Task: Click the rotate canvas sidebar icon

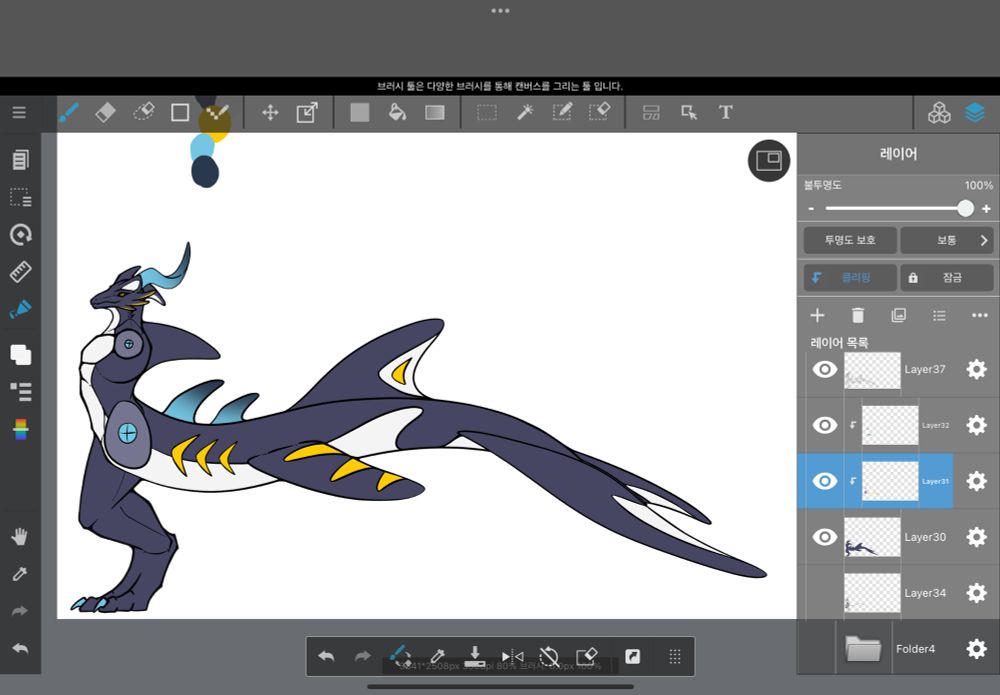Action: (20, 235)
